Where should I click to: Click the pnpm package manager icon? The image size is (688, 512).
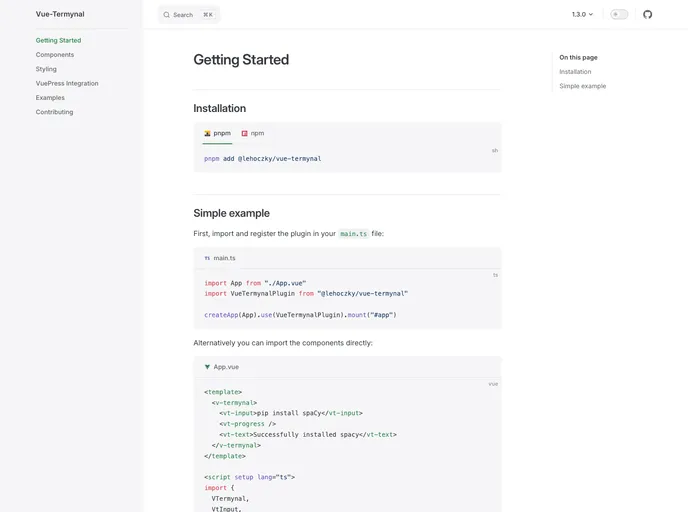coord(207,133)
